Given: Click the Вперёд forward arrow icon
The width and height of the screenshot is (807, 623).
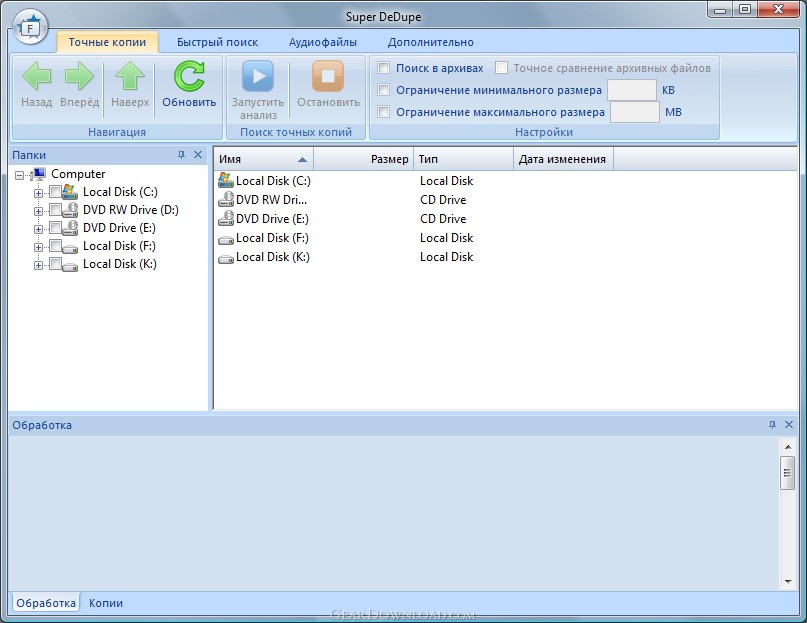Looking at the screenshot, I should (79, 76).
